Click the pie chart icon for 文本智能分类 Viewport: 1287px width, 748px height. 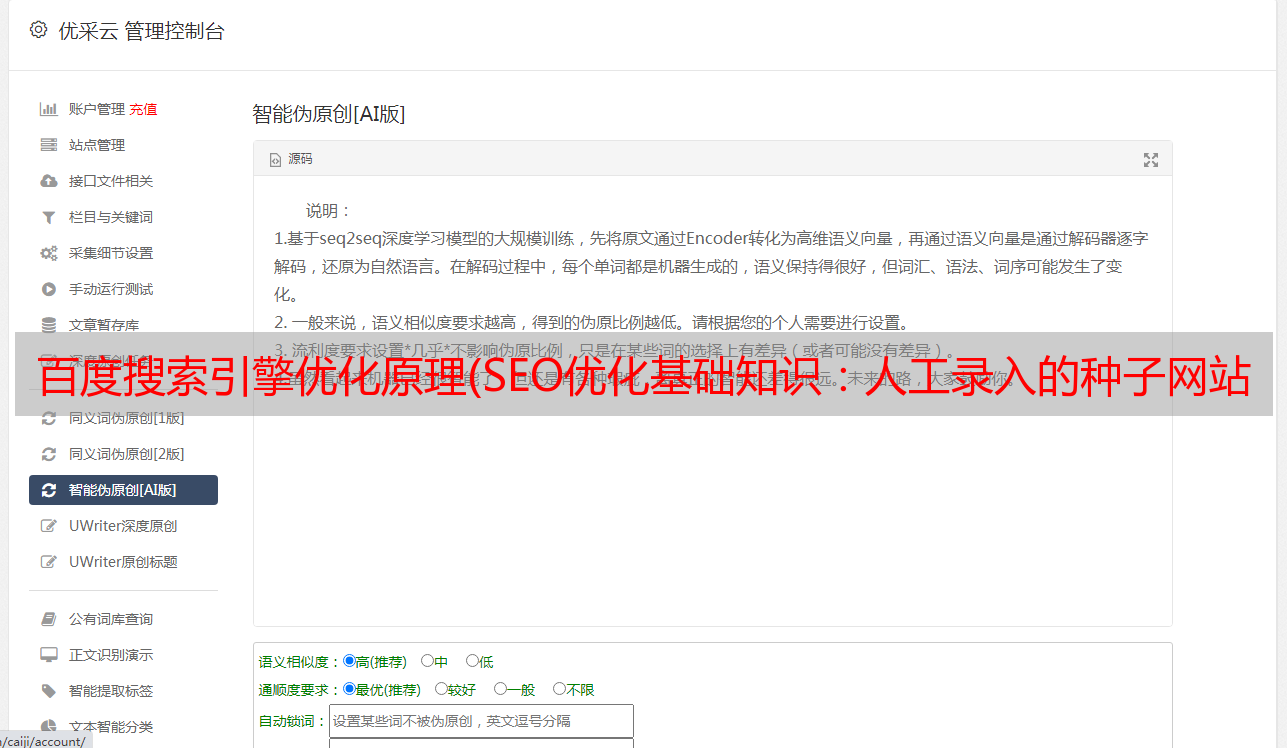(48, 727)
